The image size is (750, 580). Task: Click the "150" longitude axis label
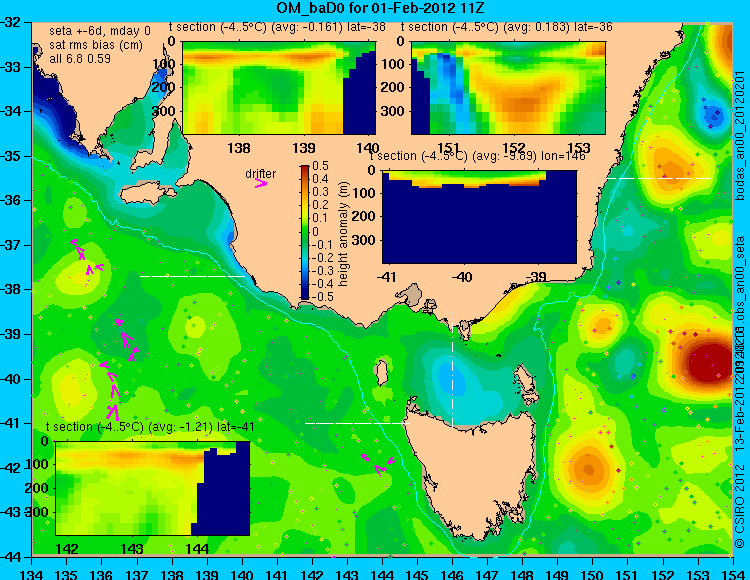(592, 574)
